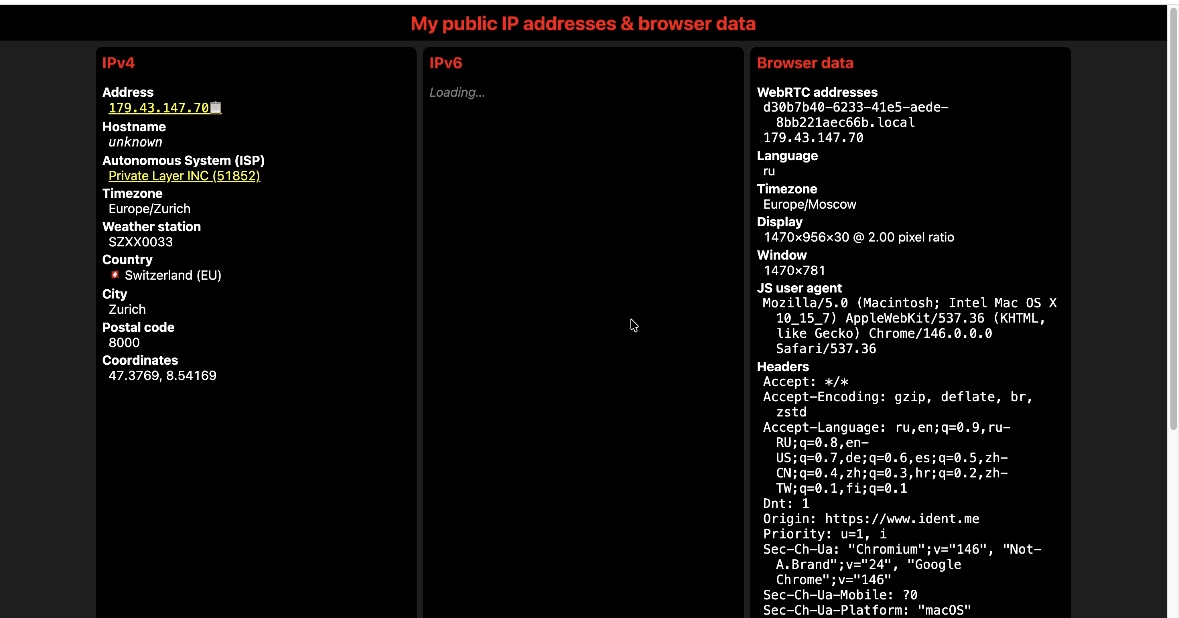The height and width of the screenshot is (618, 1179).
Task: Click the page title 'My public IP addresses & browser data'
Action: pos(583,24)
